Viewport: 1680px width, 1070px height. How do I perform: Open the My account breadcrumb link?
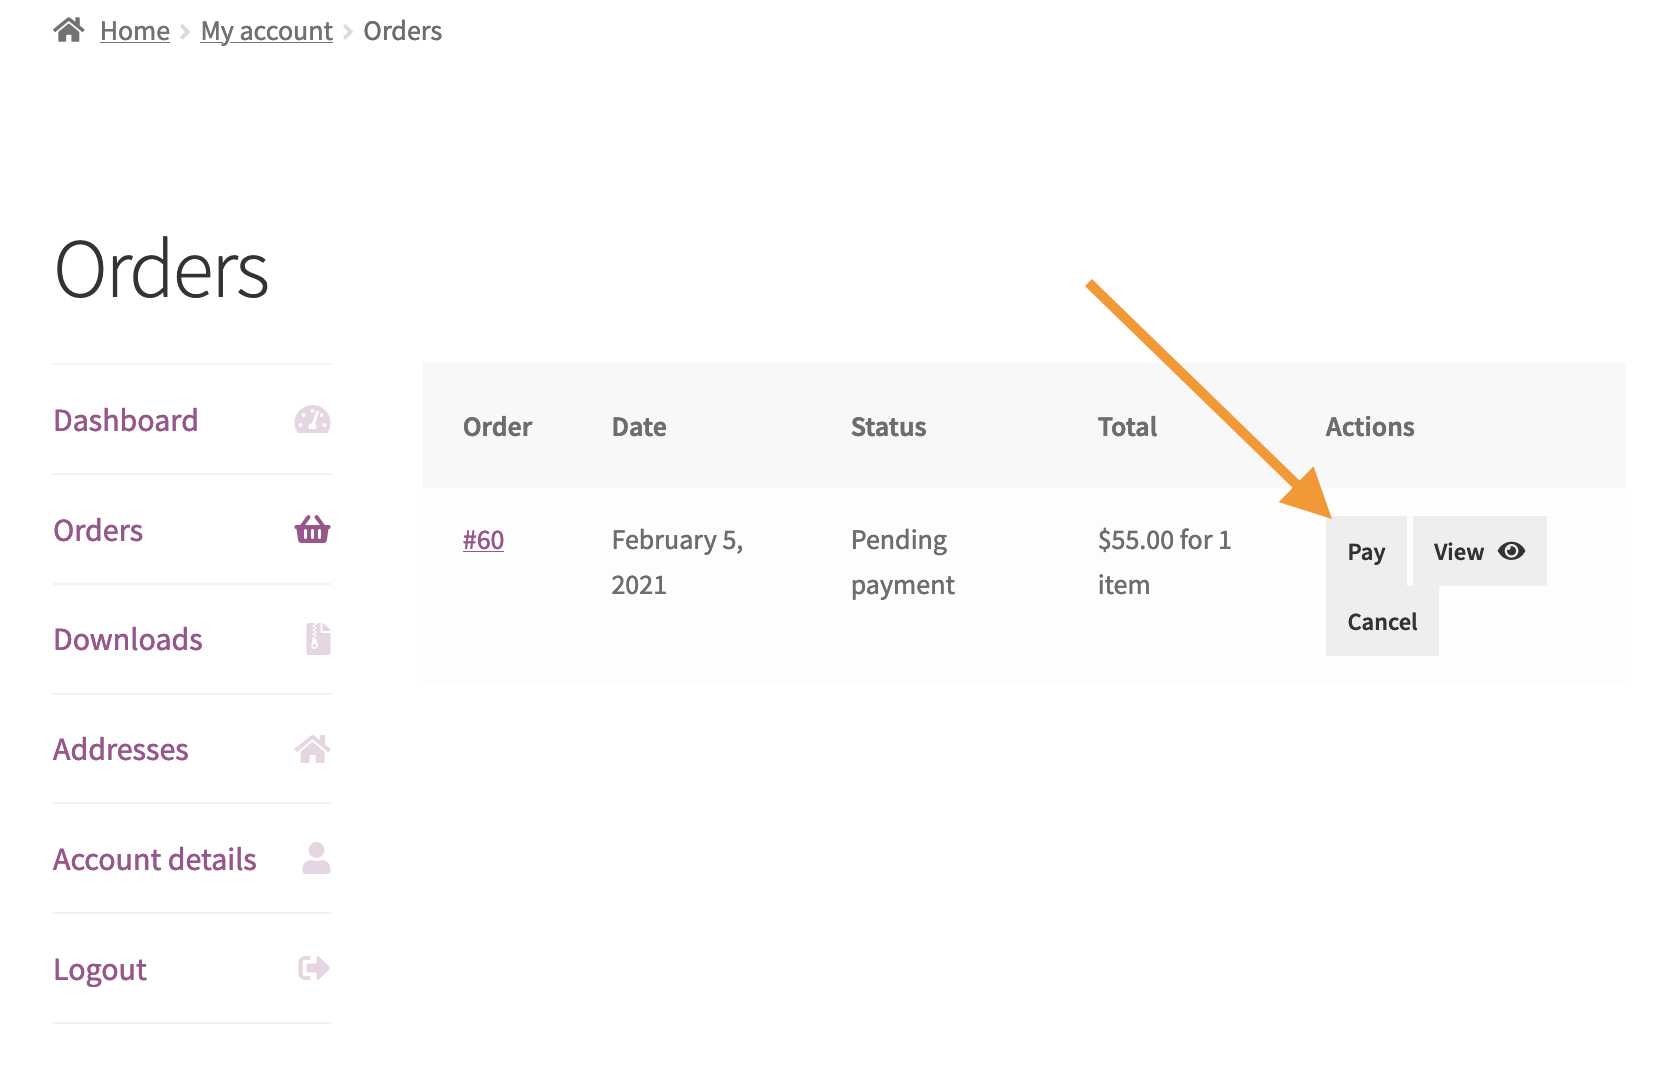[x=266, y=31]
